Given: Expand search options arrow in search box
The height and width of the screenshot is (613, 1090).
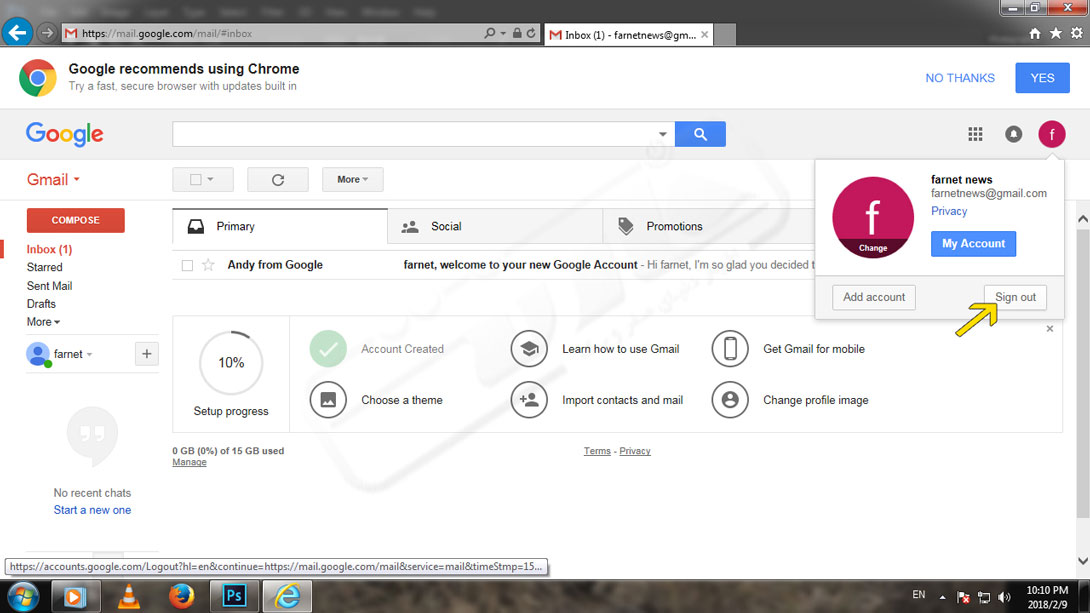Looking at the screenshot, I should (x=662, y=134).
